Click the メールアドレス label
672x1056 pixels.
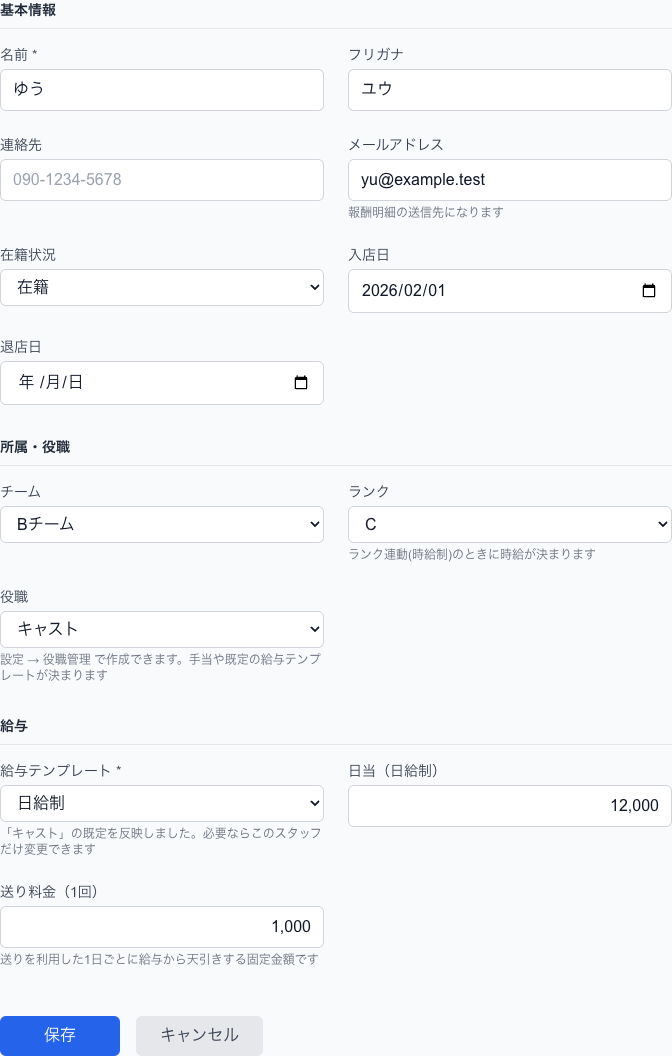[x=396, y=145]
